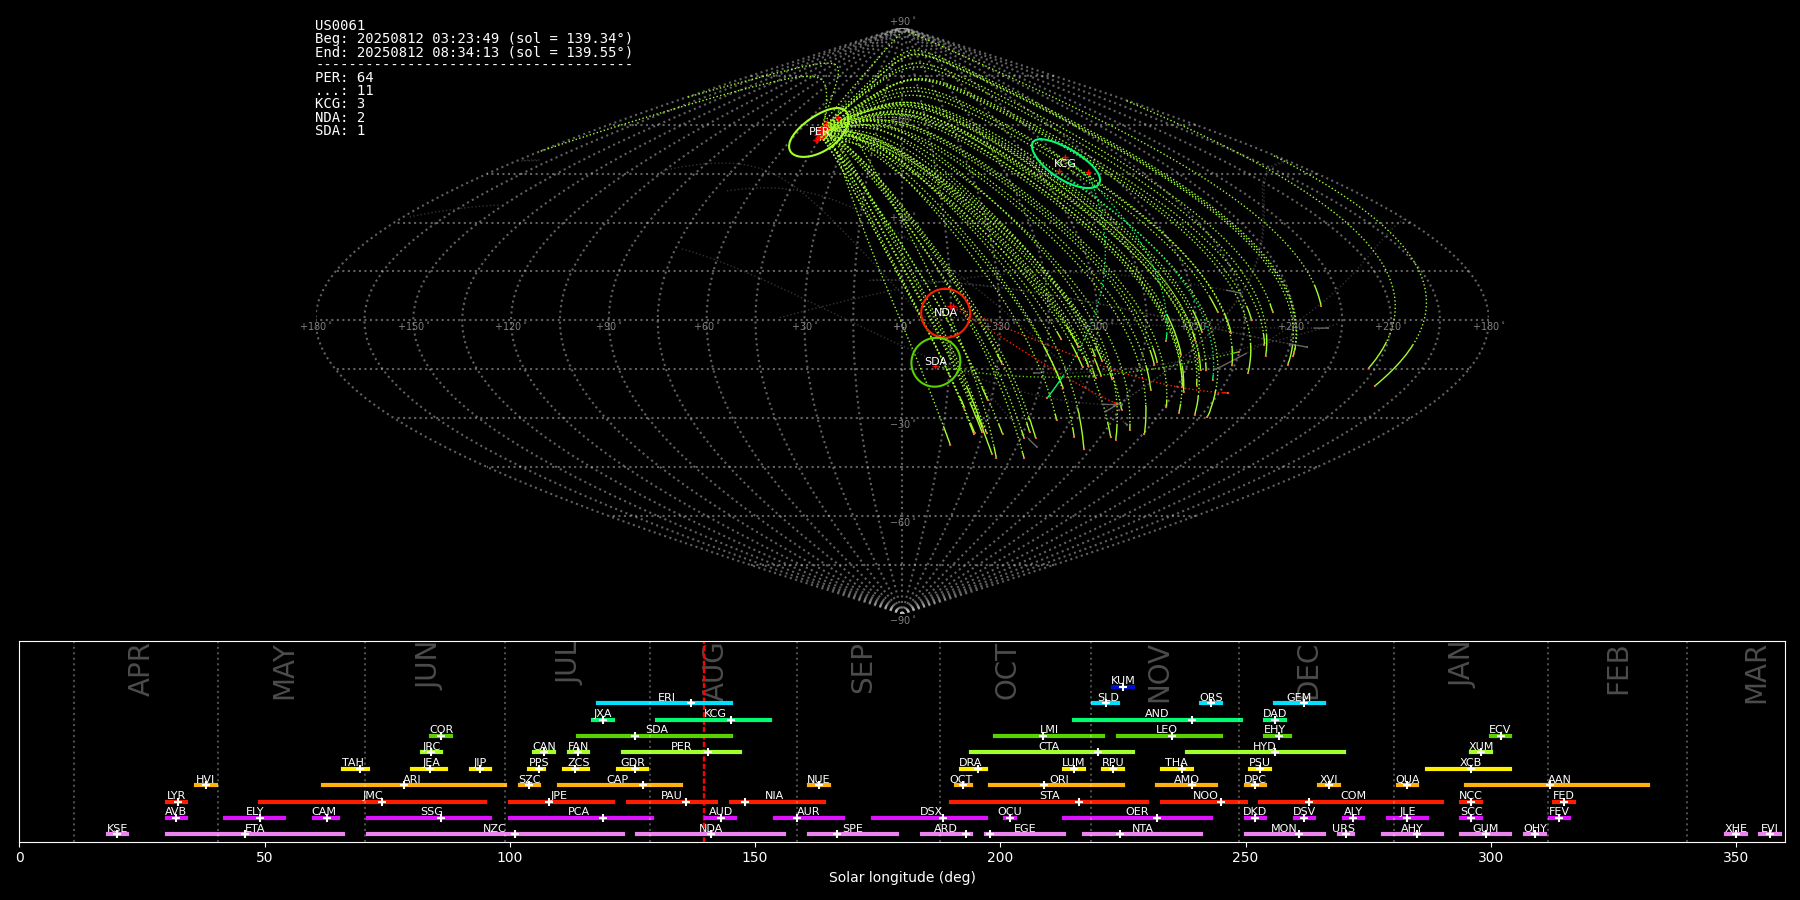Click the 'KCG: 3' count entry

[x=340, y=104]
